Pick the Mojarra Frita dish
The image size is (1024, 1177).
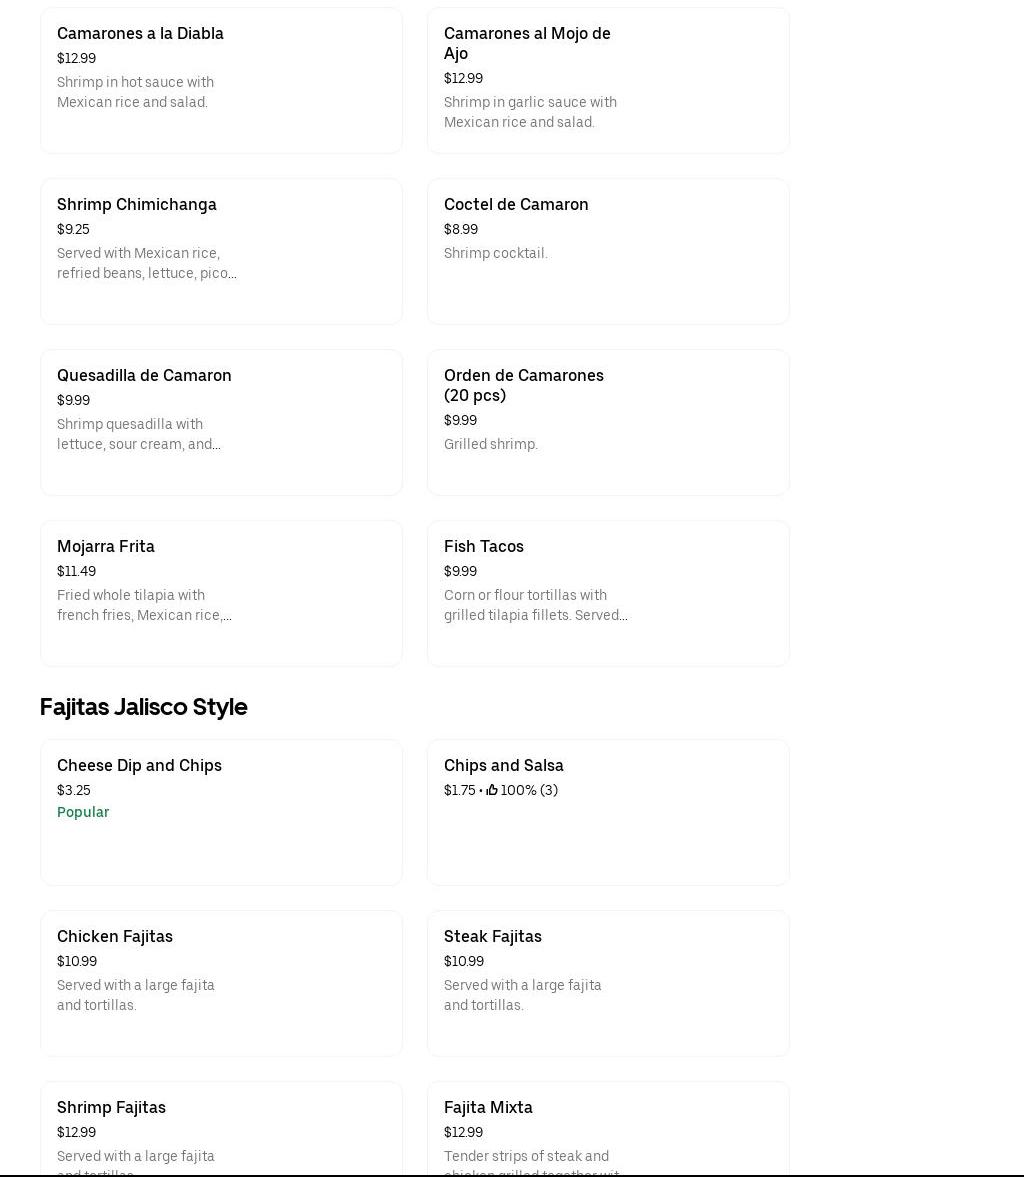click(x=221, y=593)
